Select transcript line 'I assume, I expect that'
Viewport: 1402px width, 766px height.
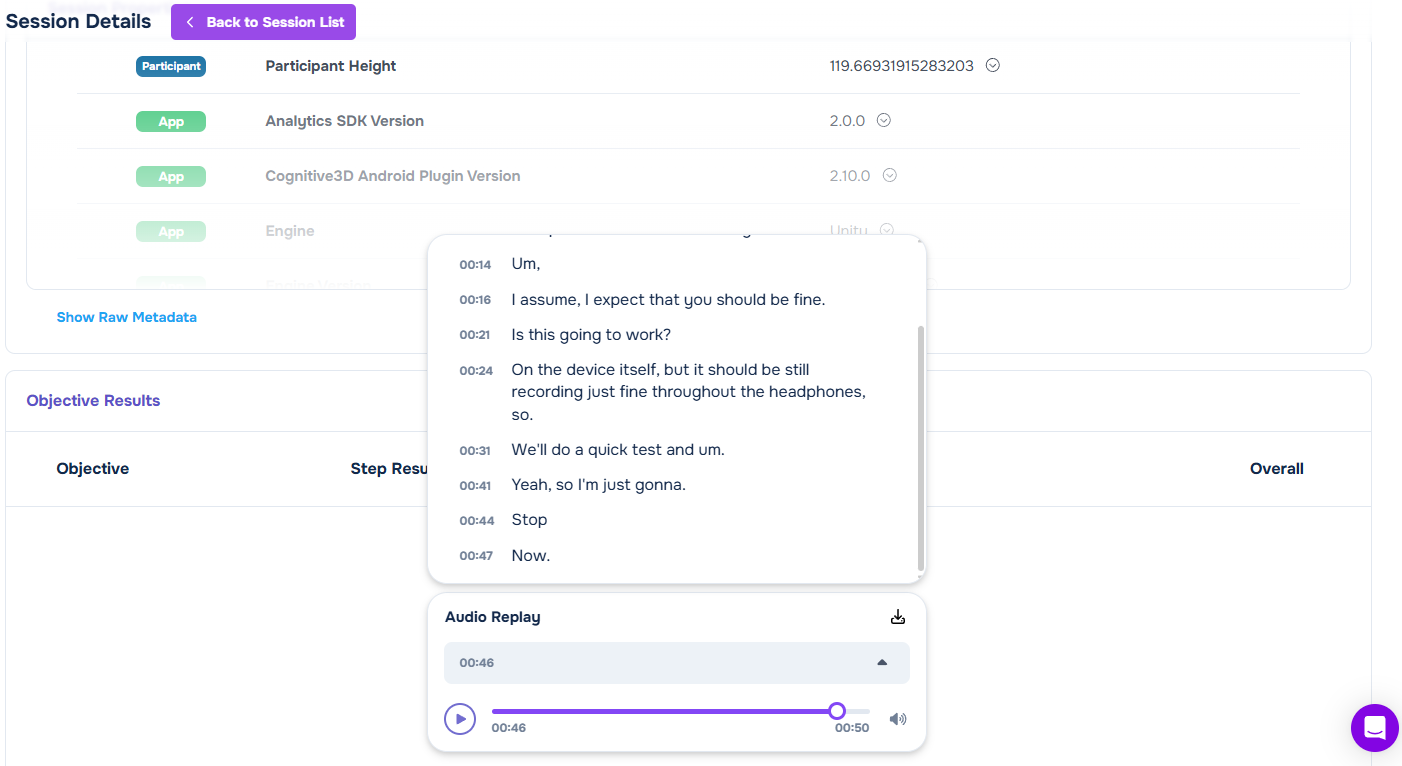pos(670,299)
